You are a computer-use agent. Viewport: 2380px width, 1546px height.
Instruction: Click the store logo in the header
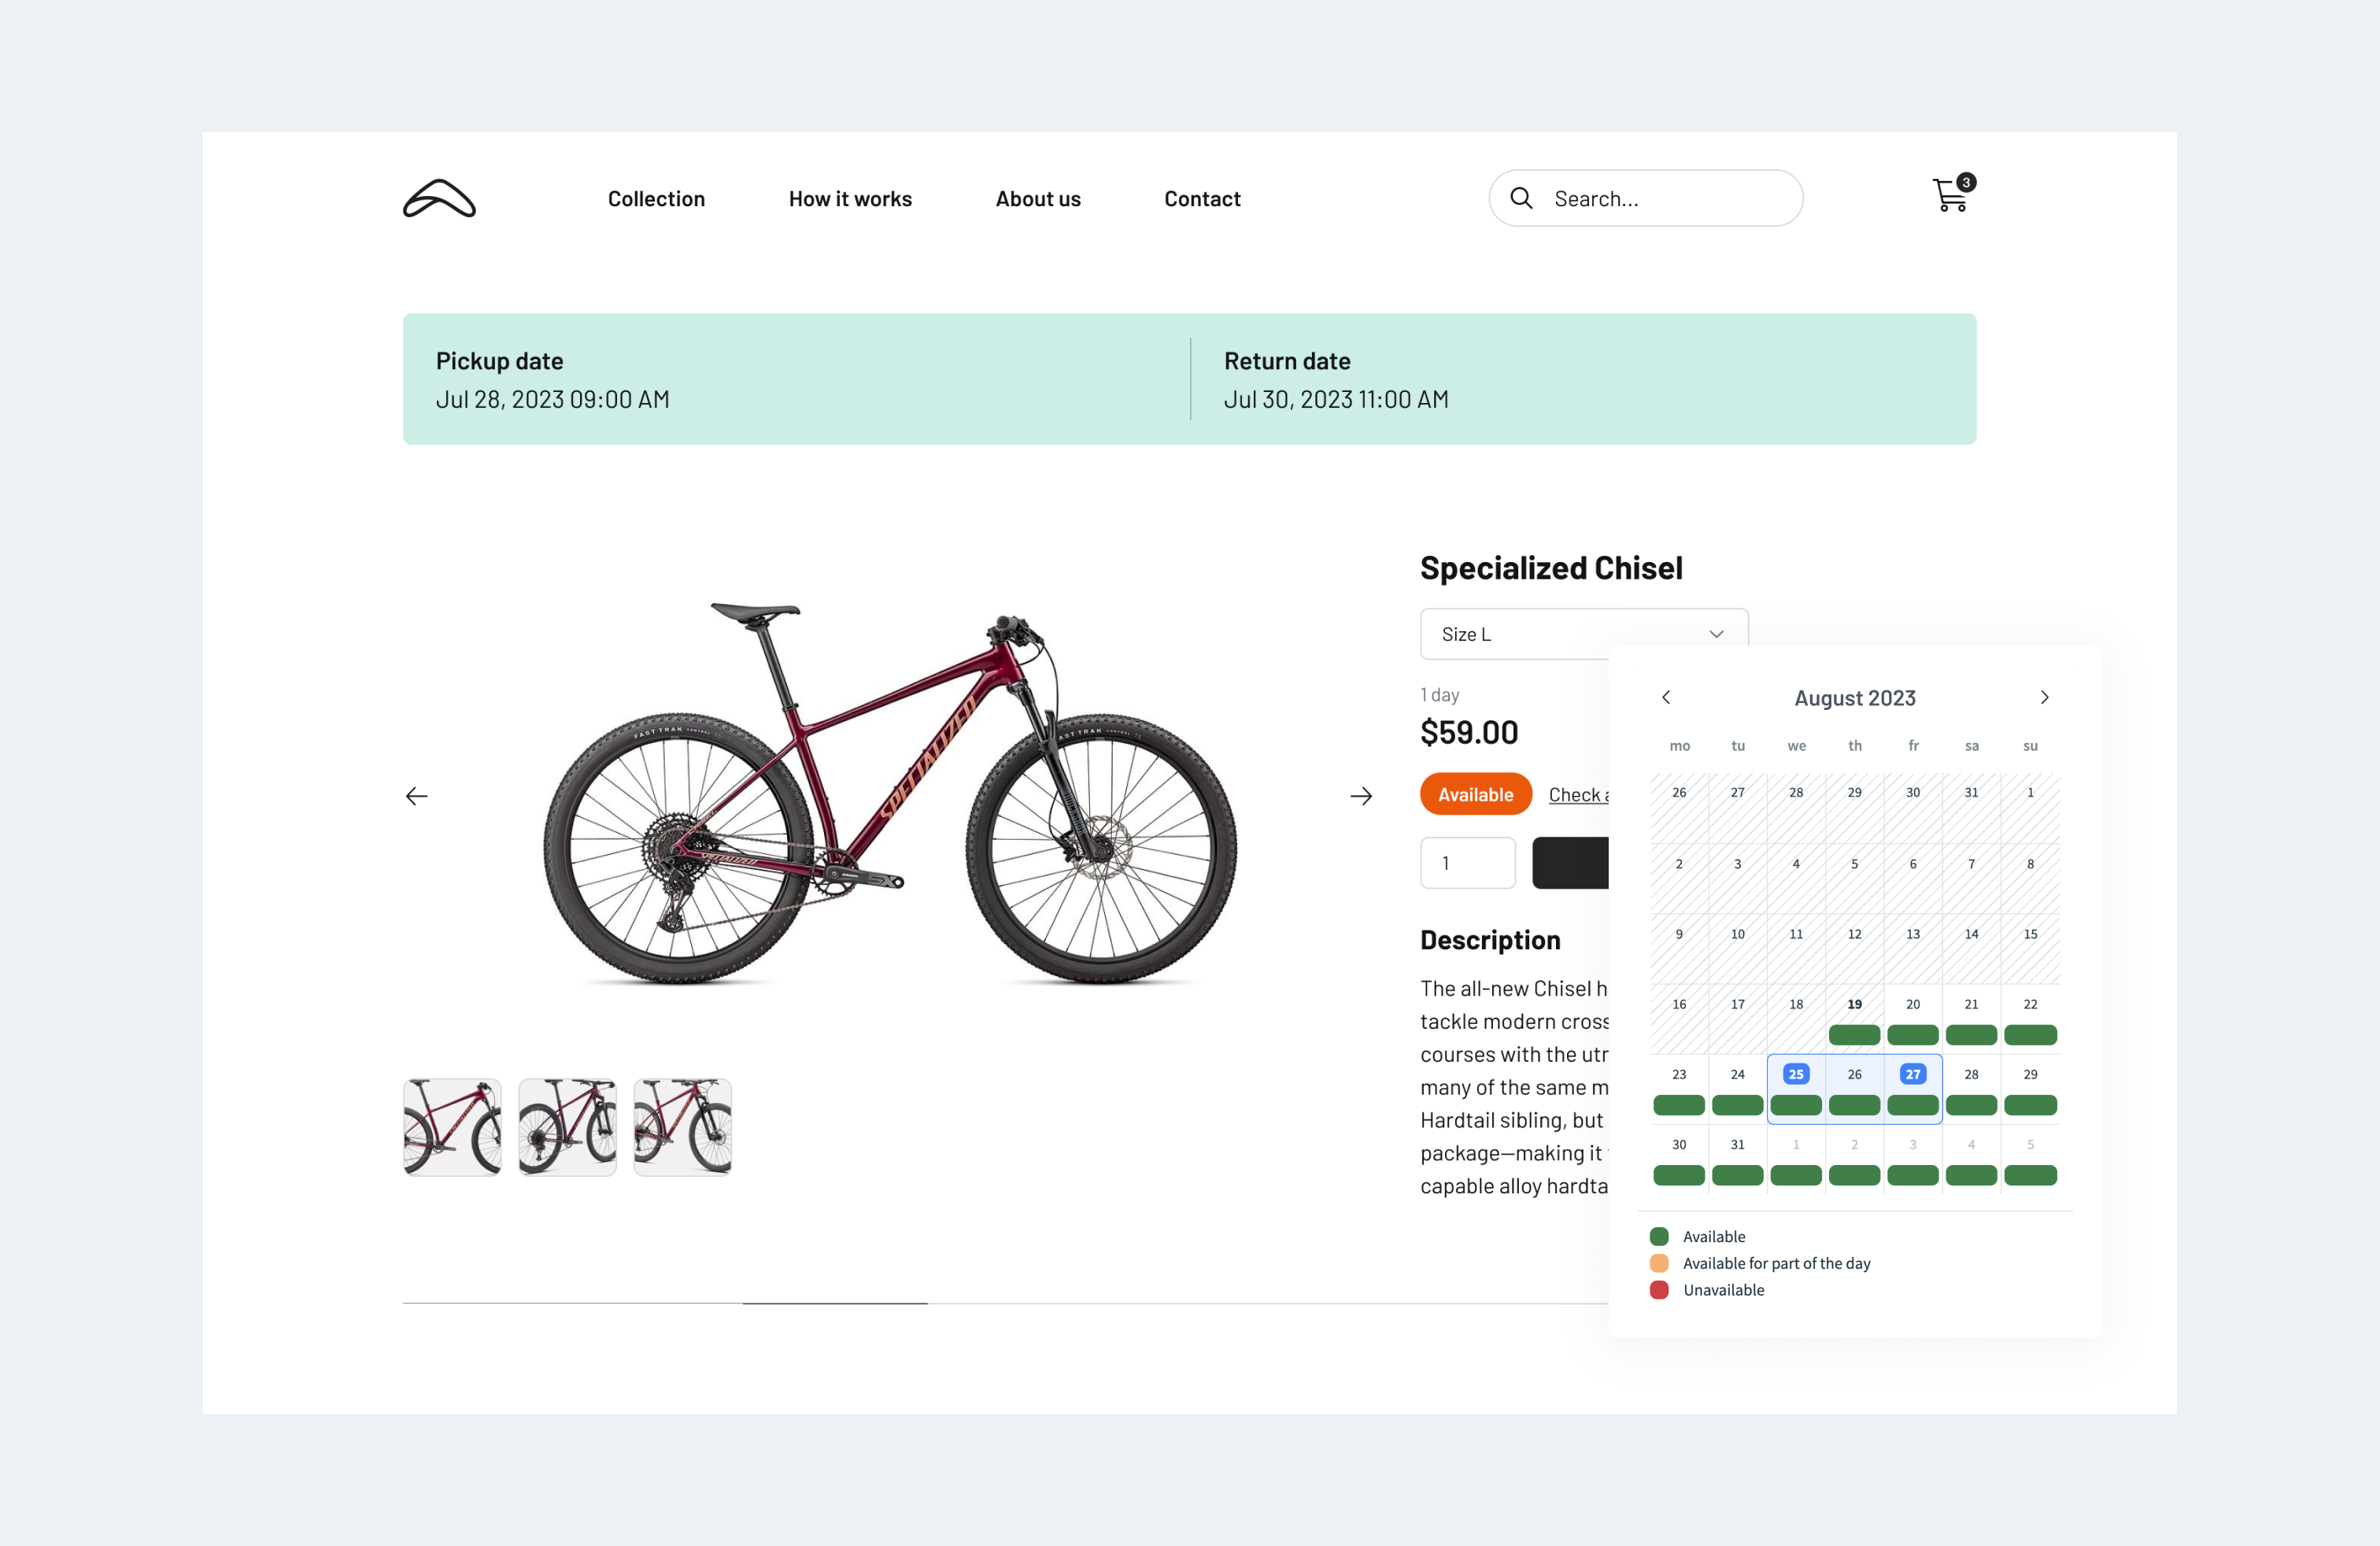coord(438,199)
